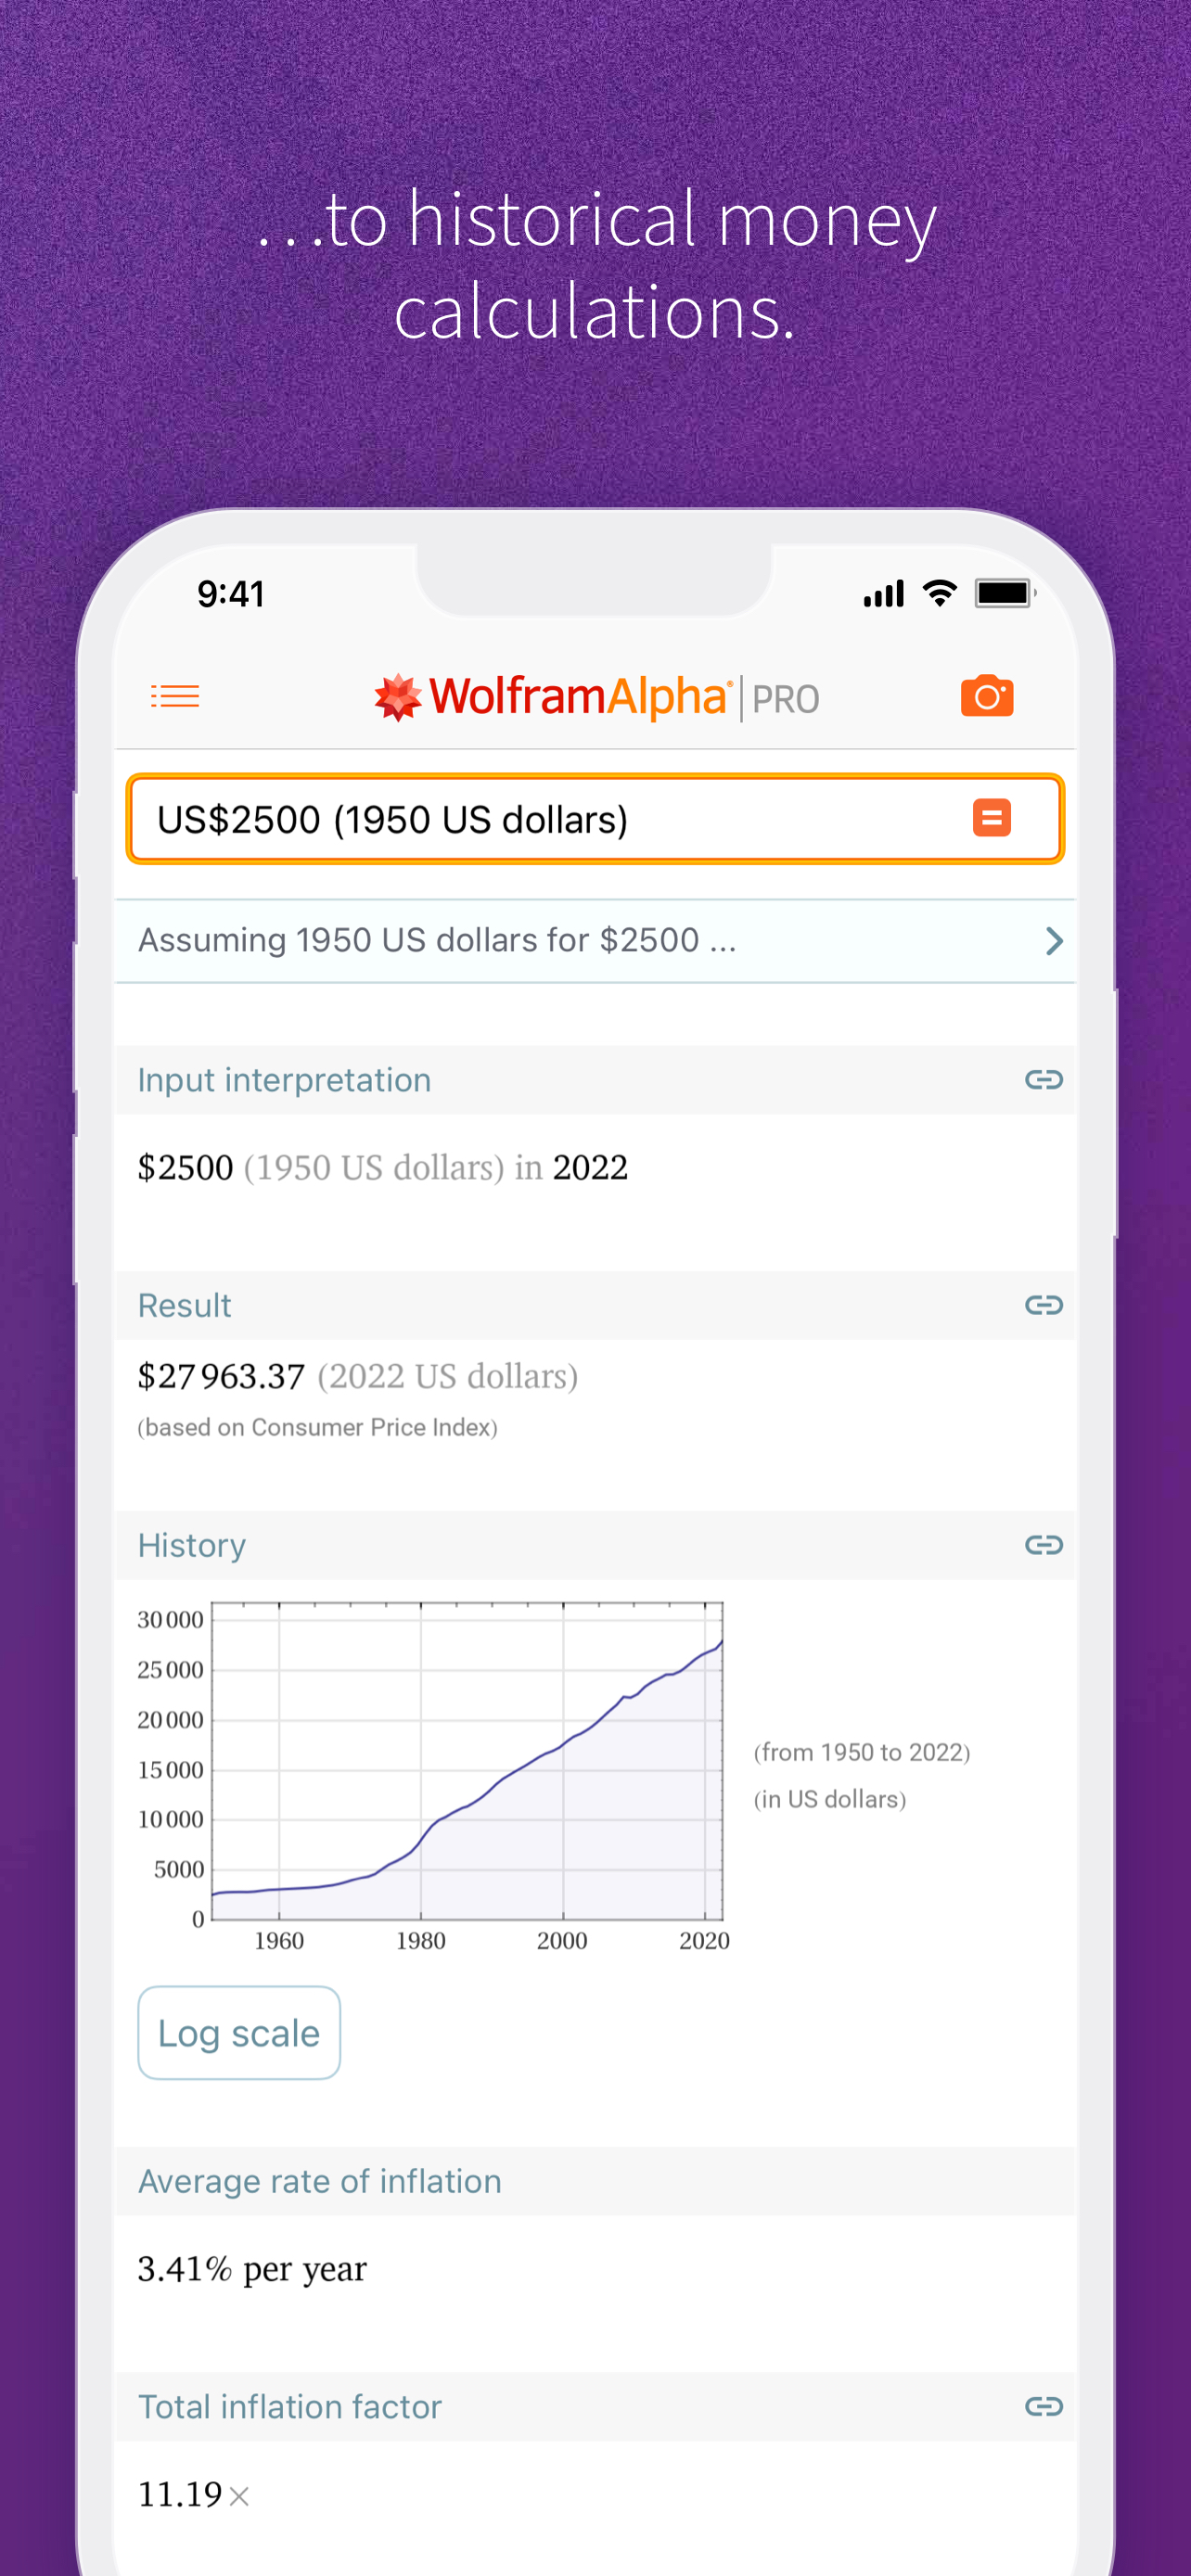Tap the 11.19× inflation factor value

pos(193,2494)
